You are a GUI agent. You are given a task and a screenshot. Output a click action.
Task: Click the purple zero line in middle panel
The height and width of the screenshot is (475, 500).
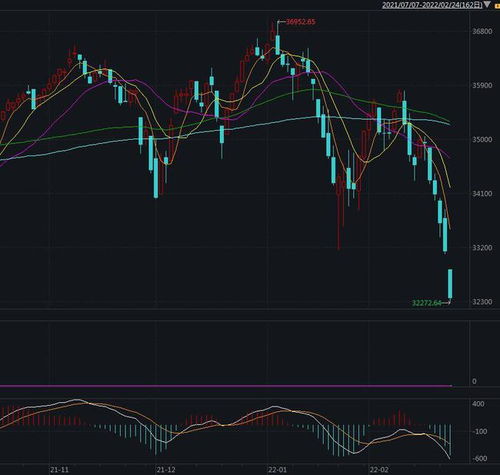(225, 386)
